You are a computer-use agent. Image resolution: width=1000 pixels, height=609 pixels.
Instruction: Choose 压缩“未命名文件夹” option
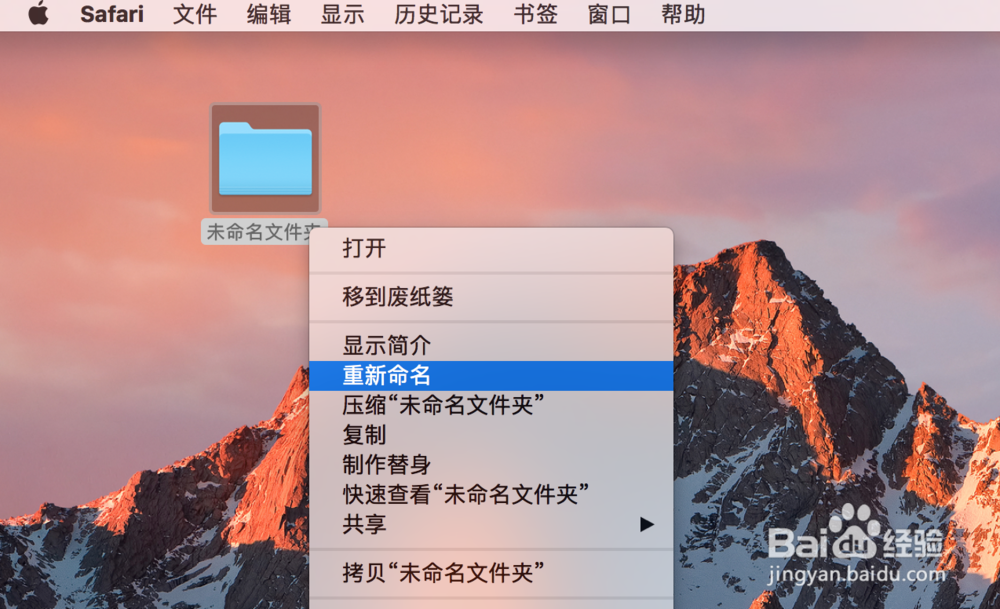pyautogui.click(x=491, y=405)
